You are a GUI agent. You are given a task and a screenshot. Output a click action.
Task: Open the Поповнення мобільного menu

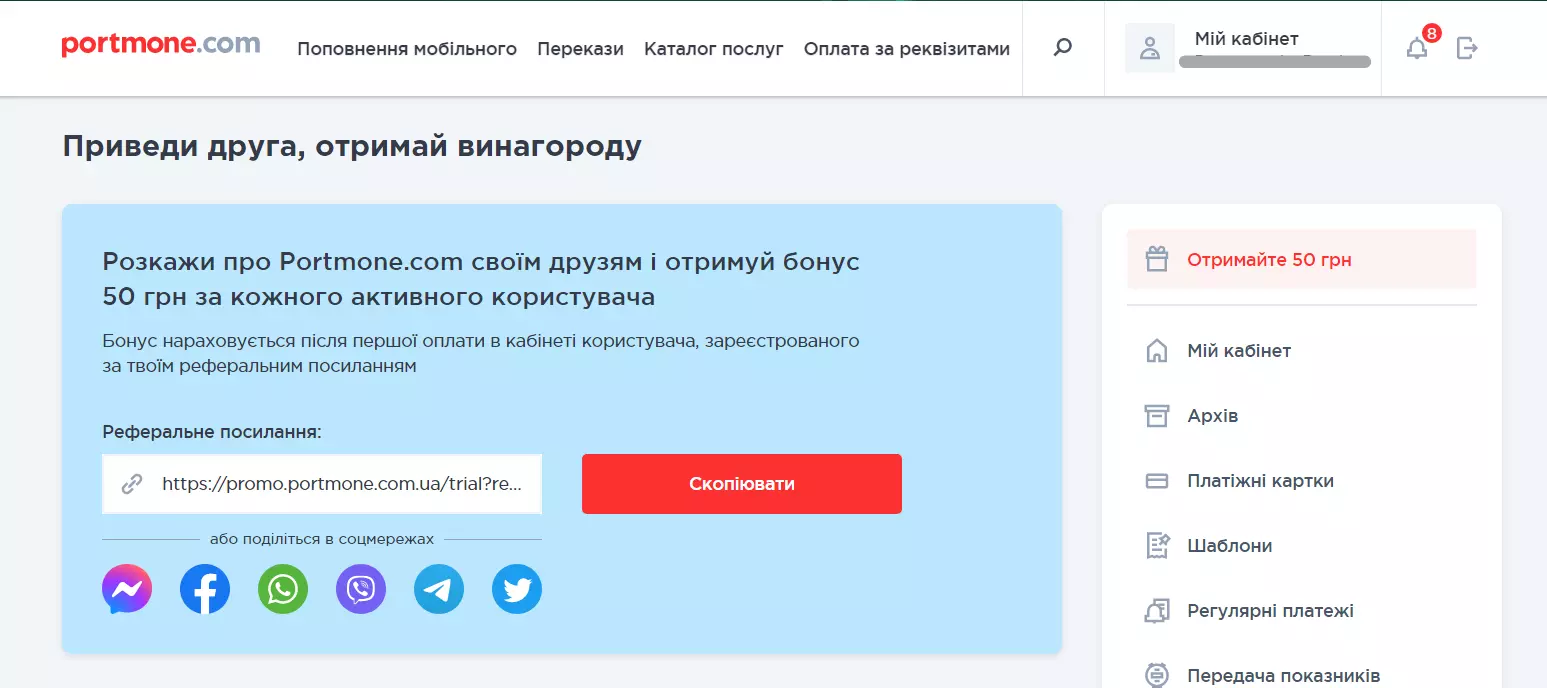(406, 47)
